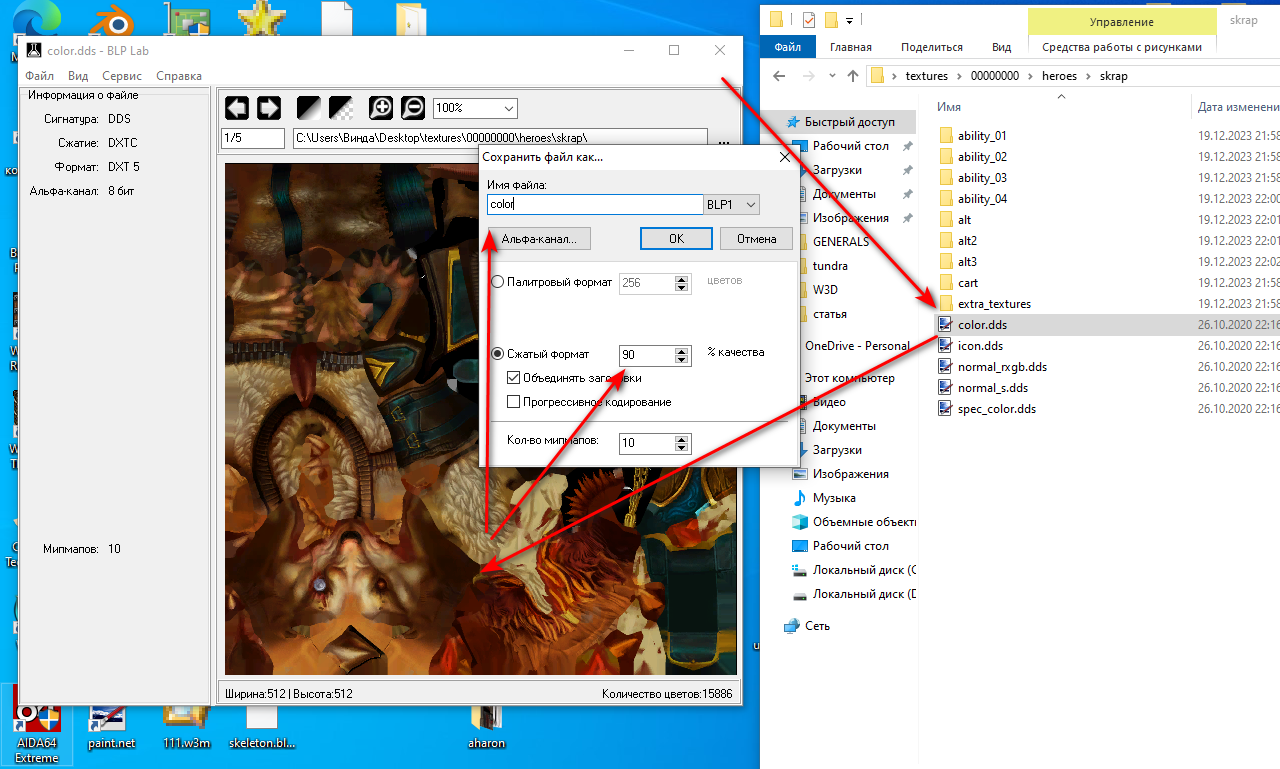Open the Вид menu in BLP Lab
Screen dimensions: 1280x769
coord(78,76)
